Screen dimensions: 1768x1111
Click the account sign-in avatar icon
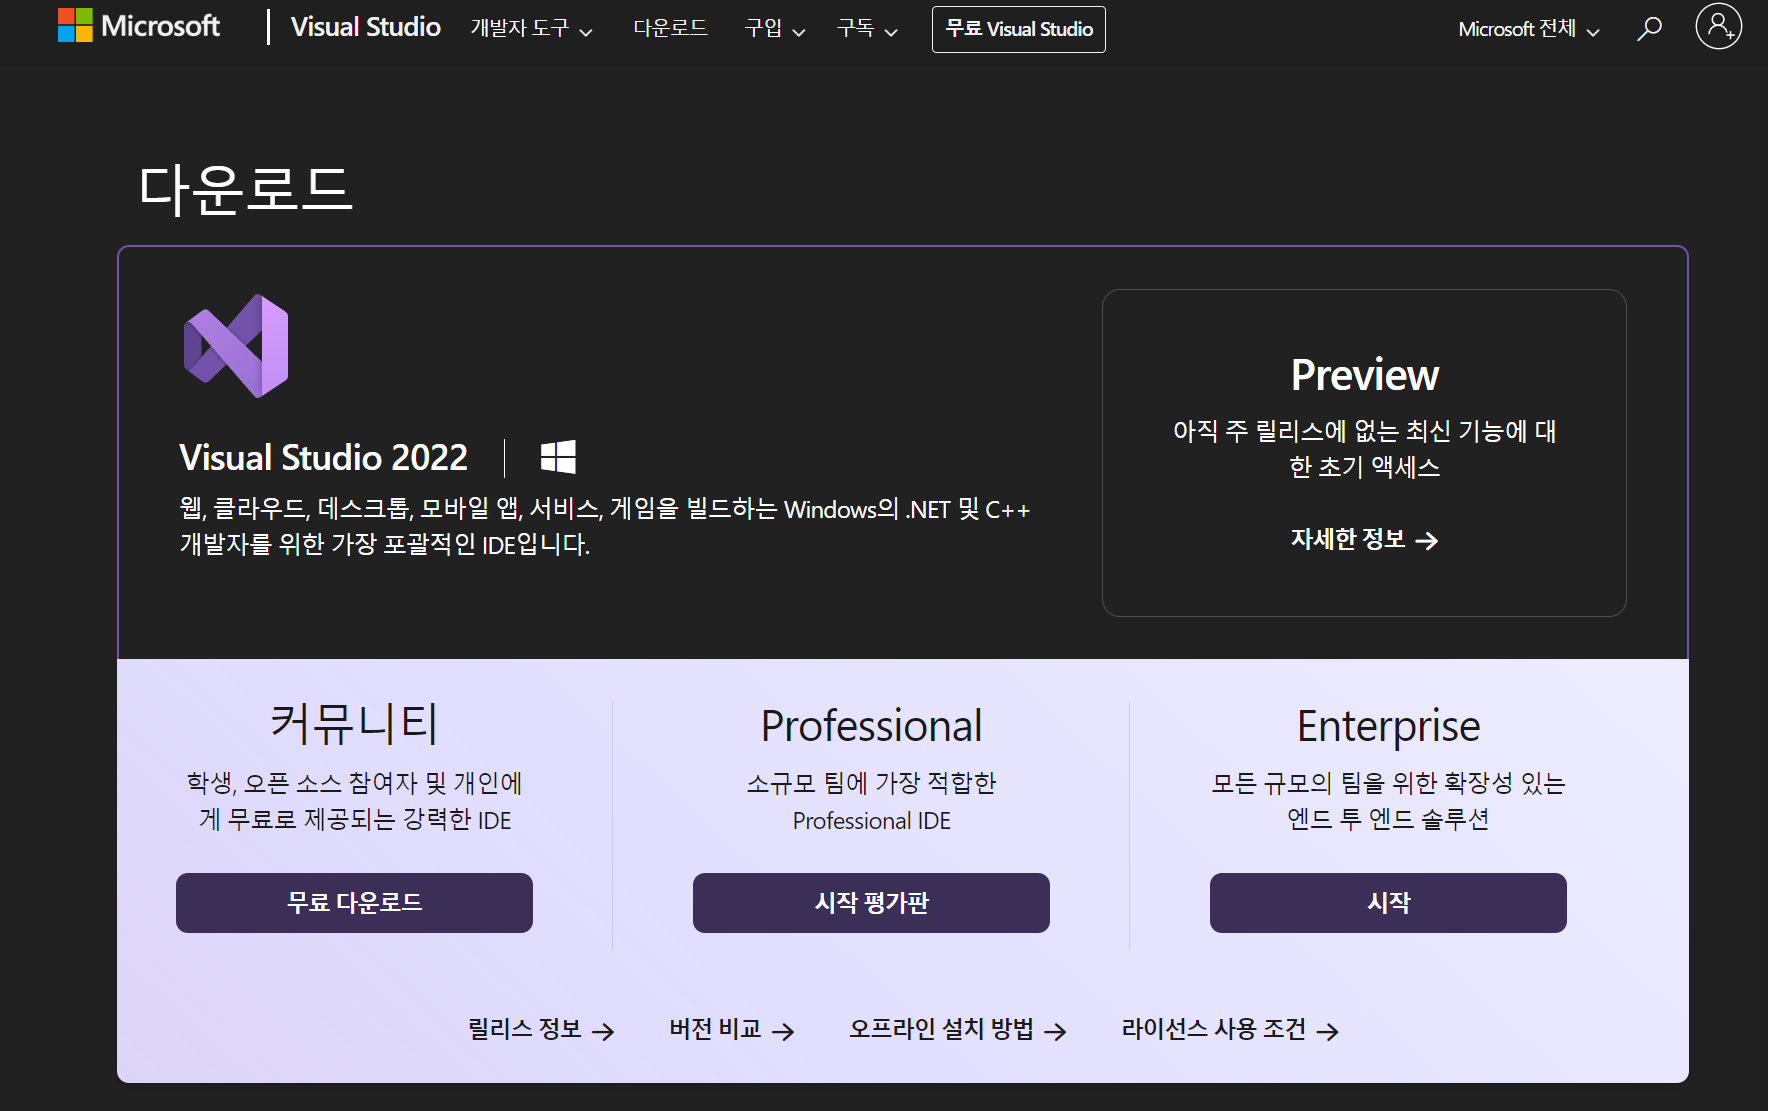click(1718, 26)
